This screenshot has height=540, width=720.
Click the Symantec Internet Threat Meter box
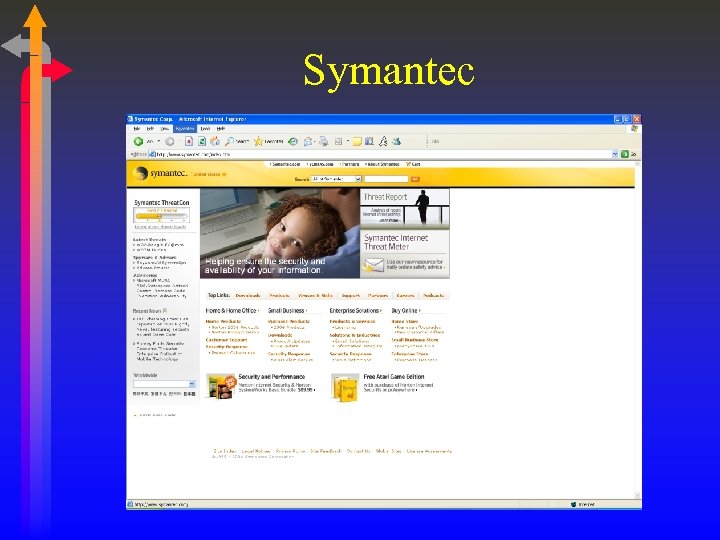click(405, 254)
